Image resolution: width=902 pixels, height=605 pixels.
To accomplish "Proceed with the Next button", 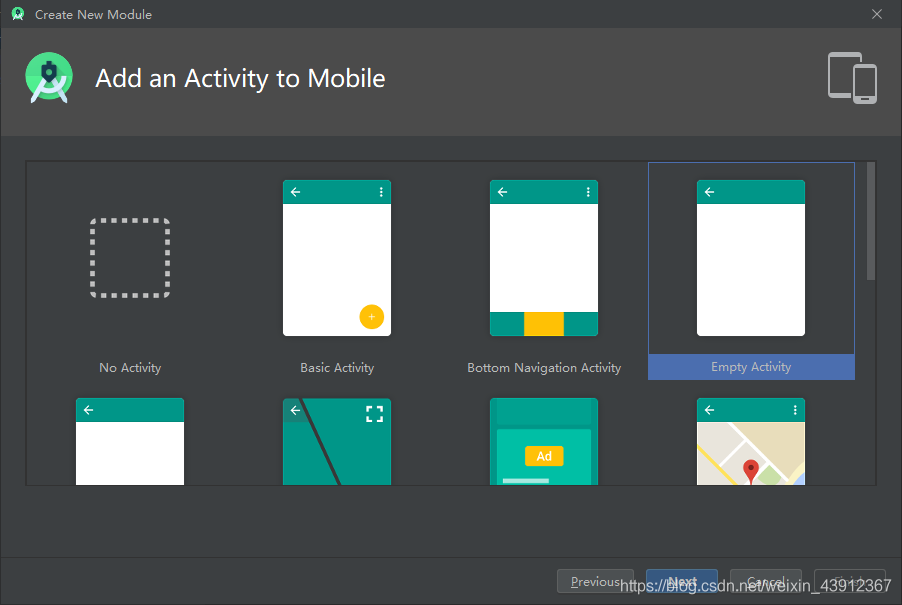I will pyautogui.click(x=682, y=581).
